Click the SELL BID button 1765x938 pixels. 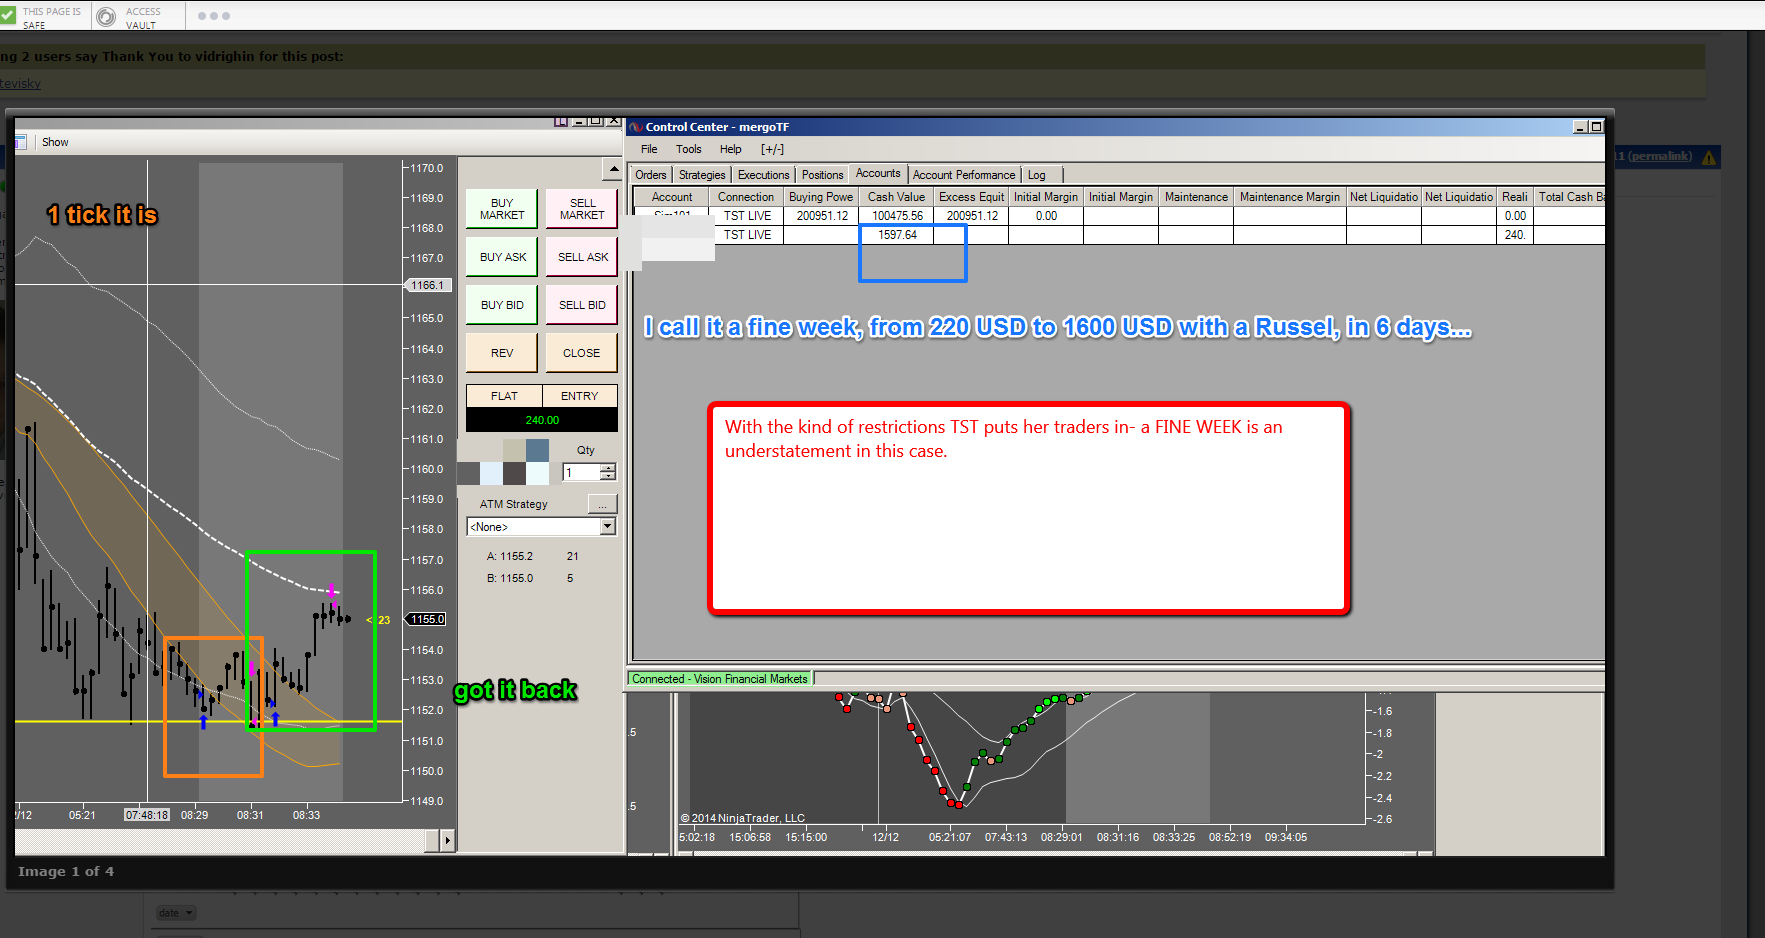[x=582, y=305]
